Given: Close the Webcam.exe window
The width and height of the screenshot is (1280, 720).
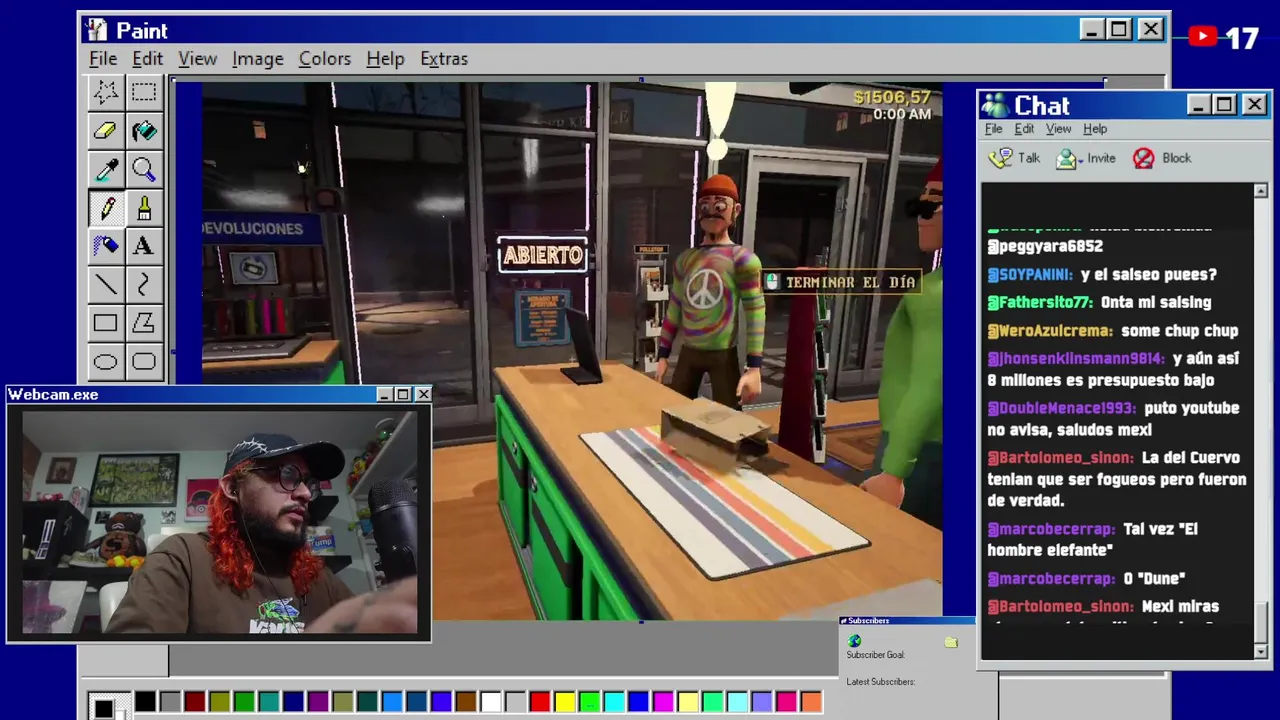Looking at the screenshot, I should coord(423,395).
